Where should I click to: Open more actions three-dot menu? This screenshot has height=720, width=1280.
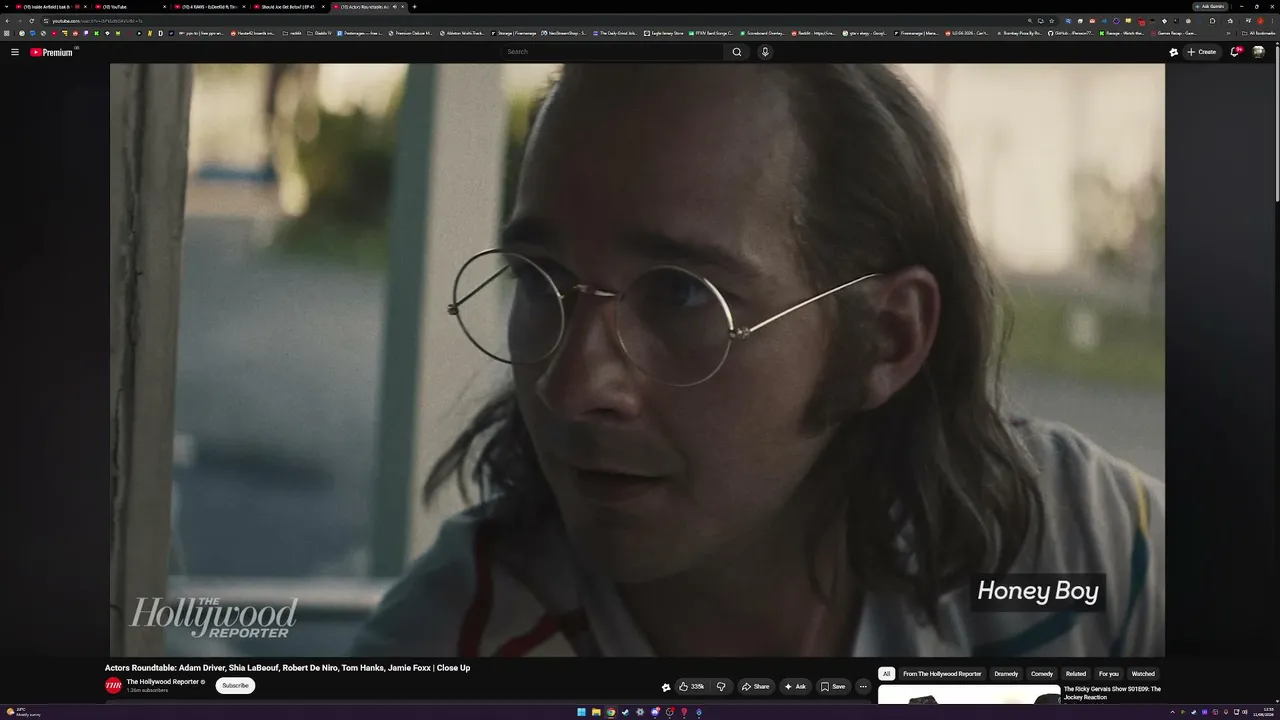point(863,686)
